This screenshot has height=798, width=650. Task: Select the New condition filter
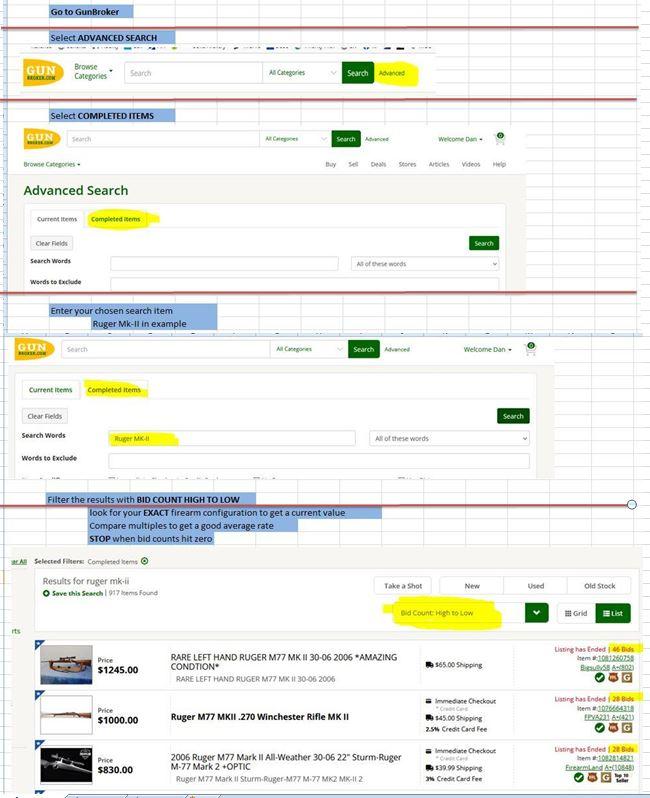(x=472, y=586)
